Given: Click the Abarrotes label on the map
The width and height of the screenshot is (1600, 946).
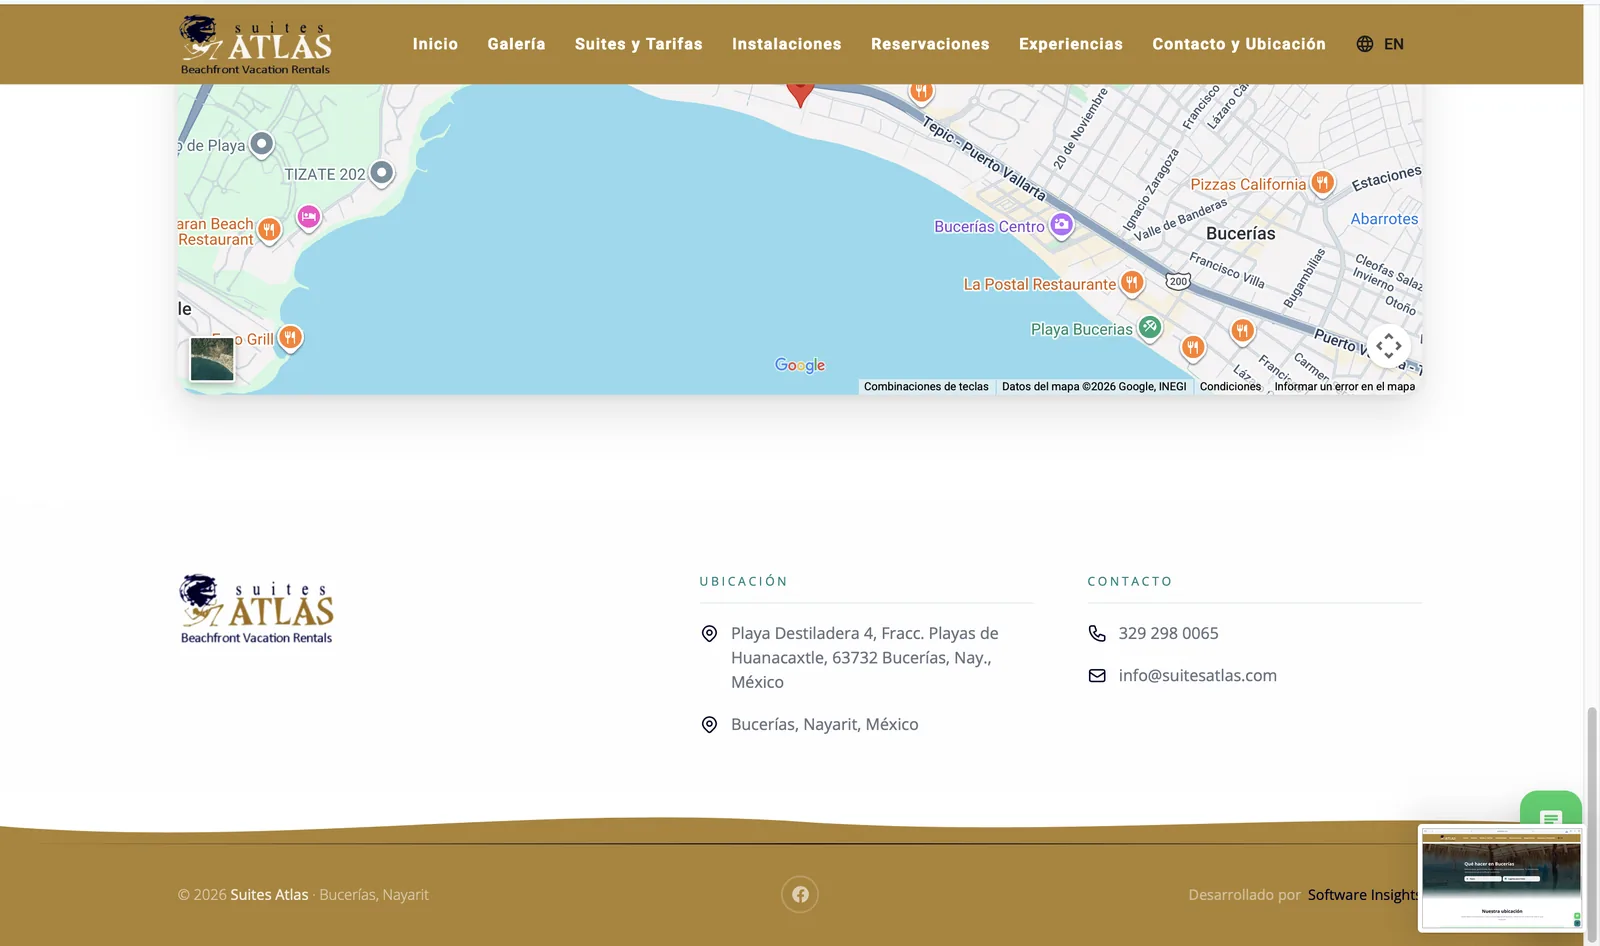Looking at the screenshot, I should 1384,219.
